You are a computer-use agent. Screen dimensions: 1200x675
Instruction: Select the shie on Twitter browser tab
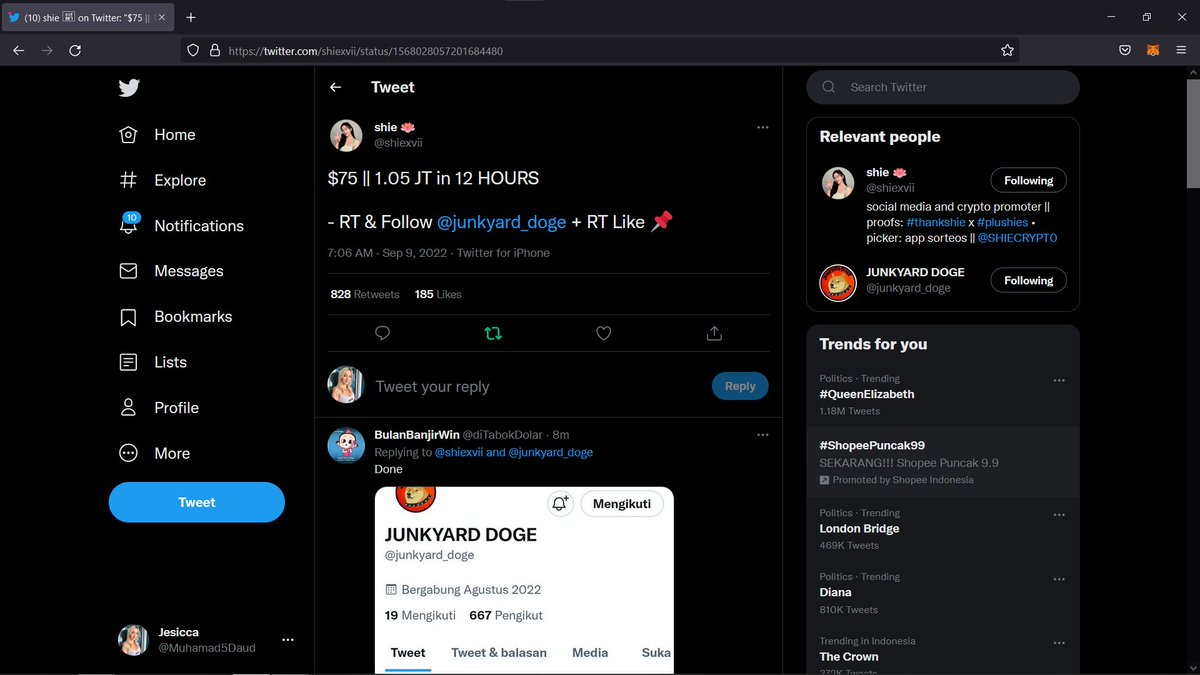pos(87,17)
